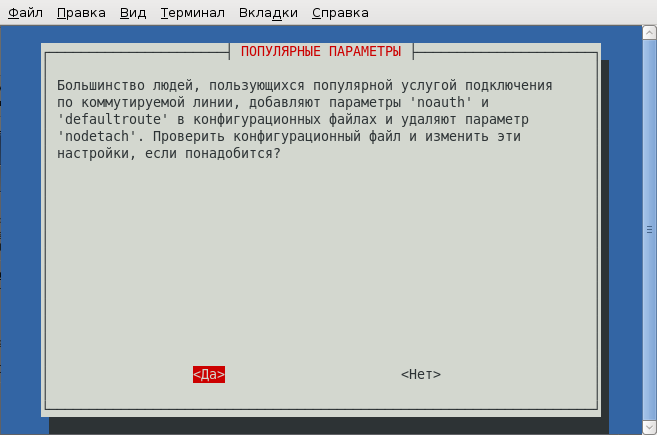Open the Вкладки menu
This screenshot has height=435, width=657.
[268, 13]
